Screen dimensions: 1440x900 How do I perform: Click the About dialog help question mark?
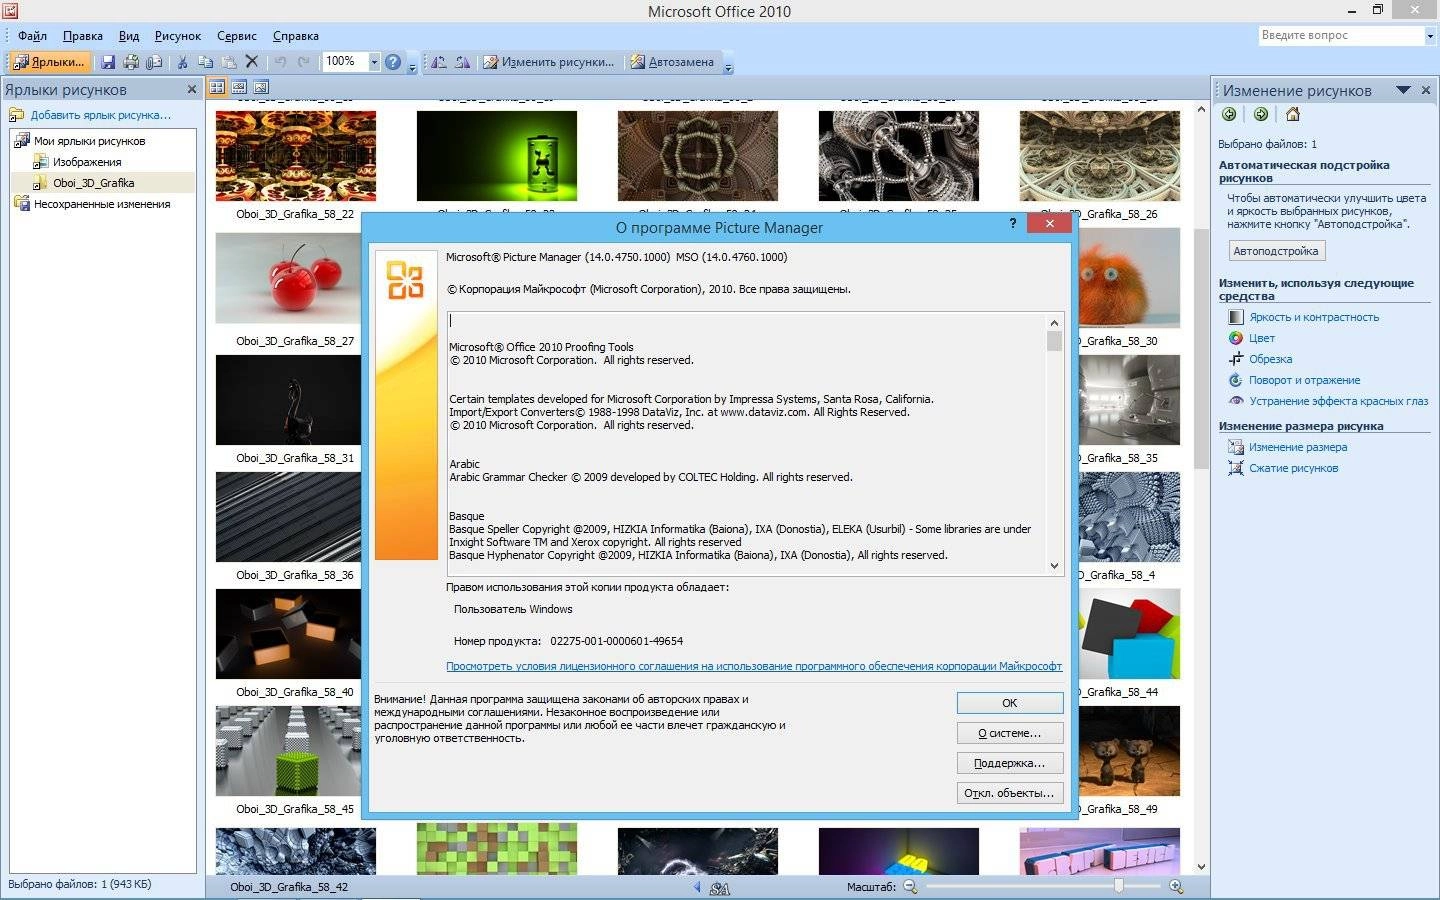click(1012, 223)
